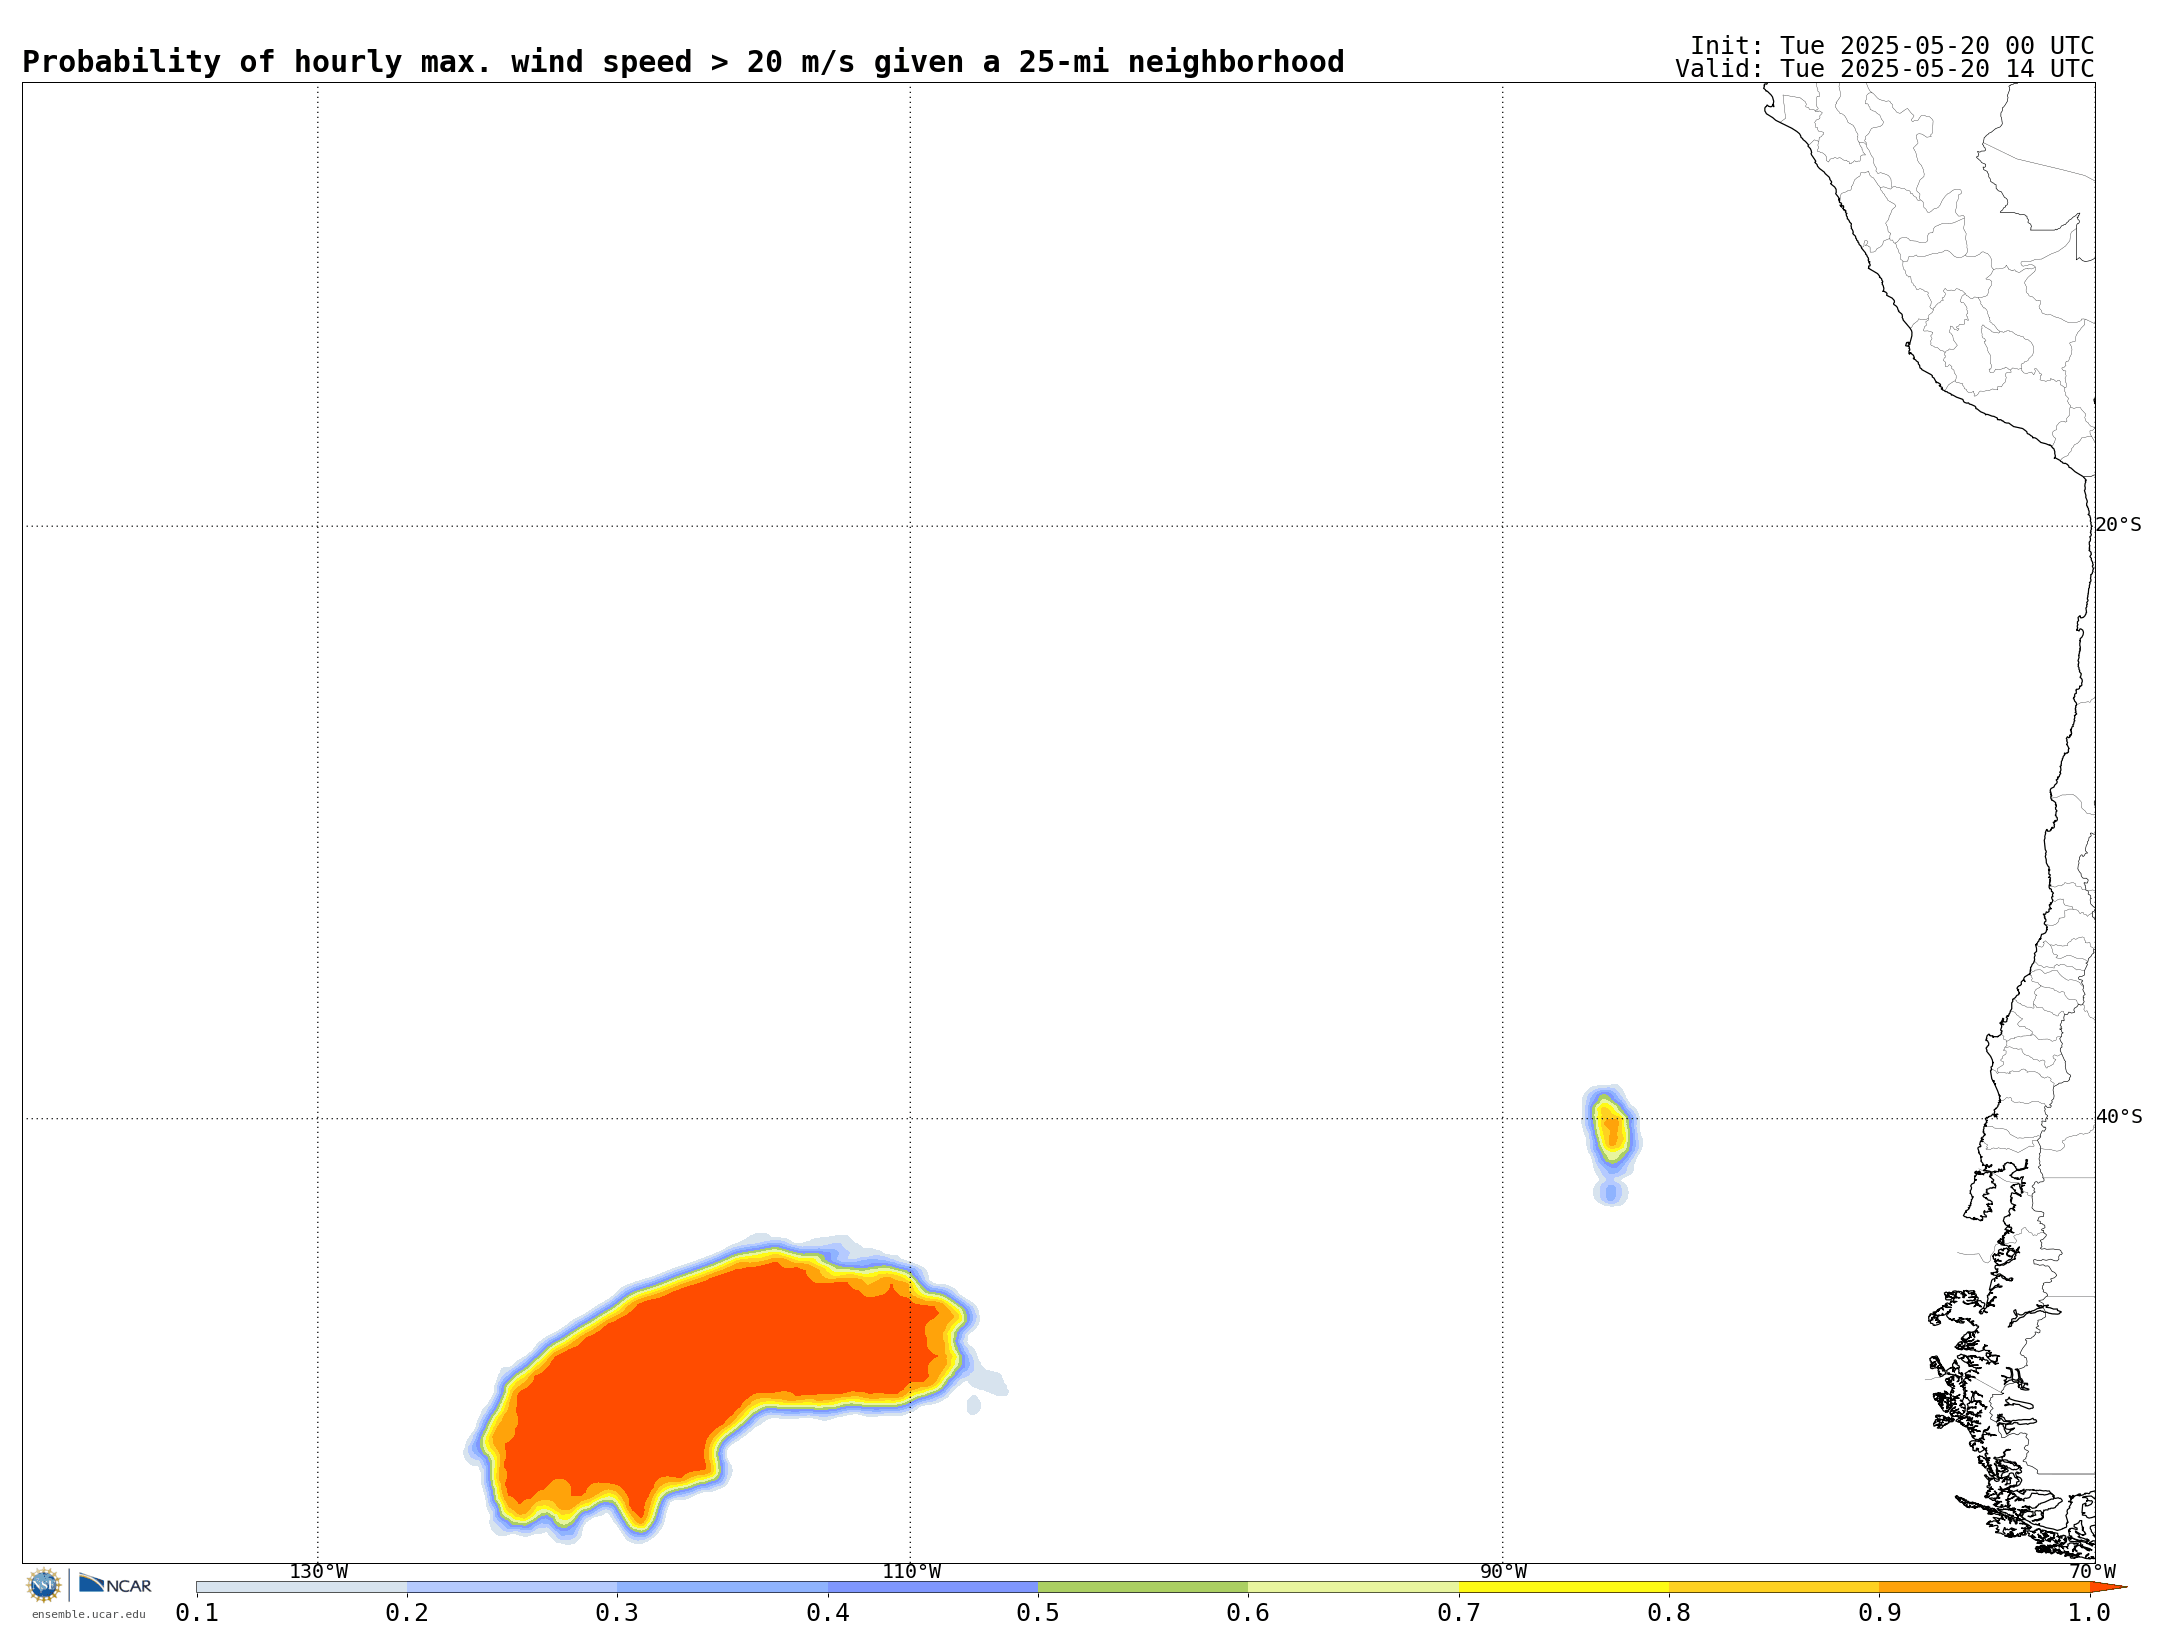The height and width of the screenshot is (1626, 2160).
Task: Click the 0.9 colorbar tick label
Action: [x=1879, y=1612]
